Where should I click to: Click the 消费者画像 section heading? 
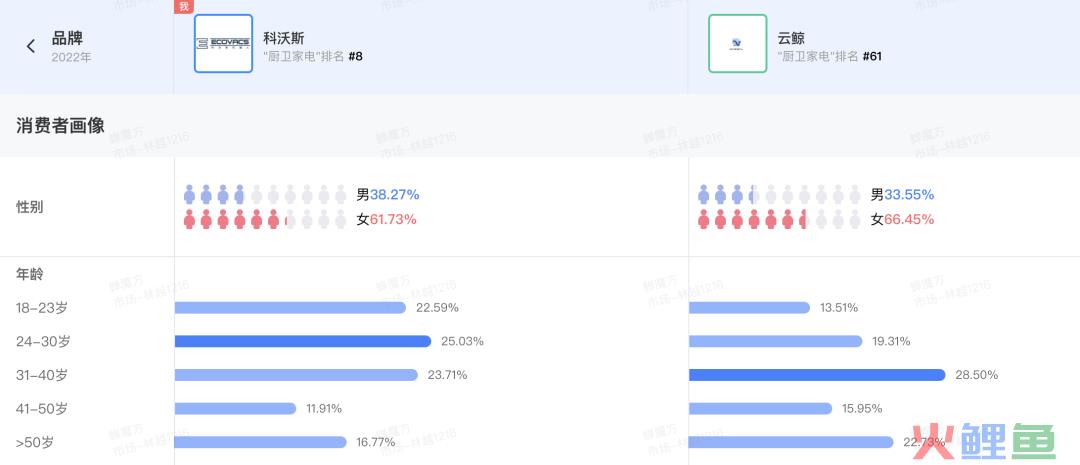[61, 125]
